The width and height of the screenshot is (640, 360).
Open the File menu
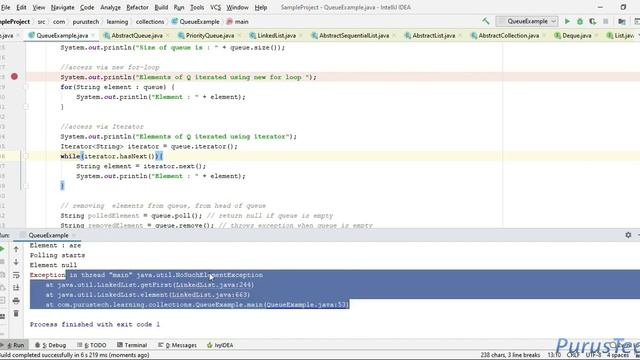pos(6,7)
